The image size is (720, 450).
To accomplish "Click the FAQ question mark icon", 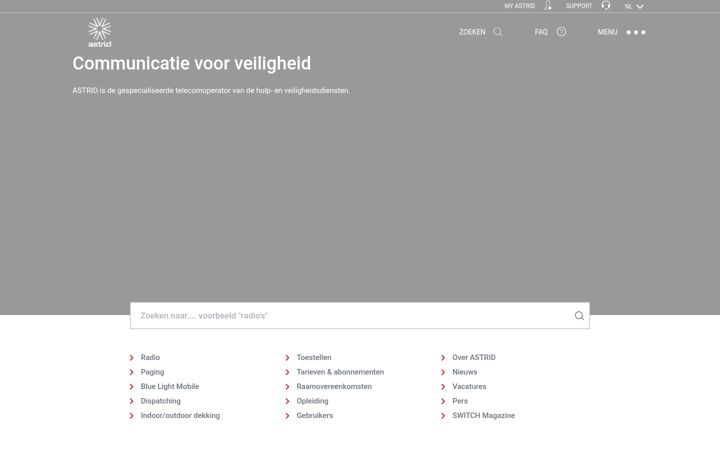I will click(x=561, y=32).
